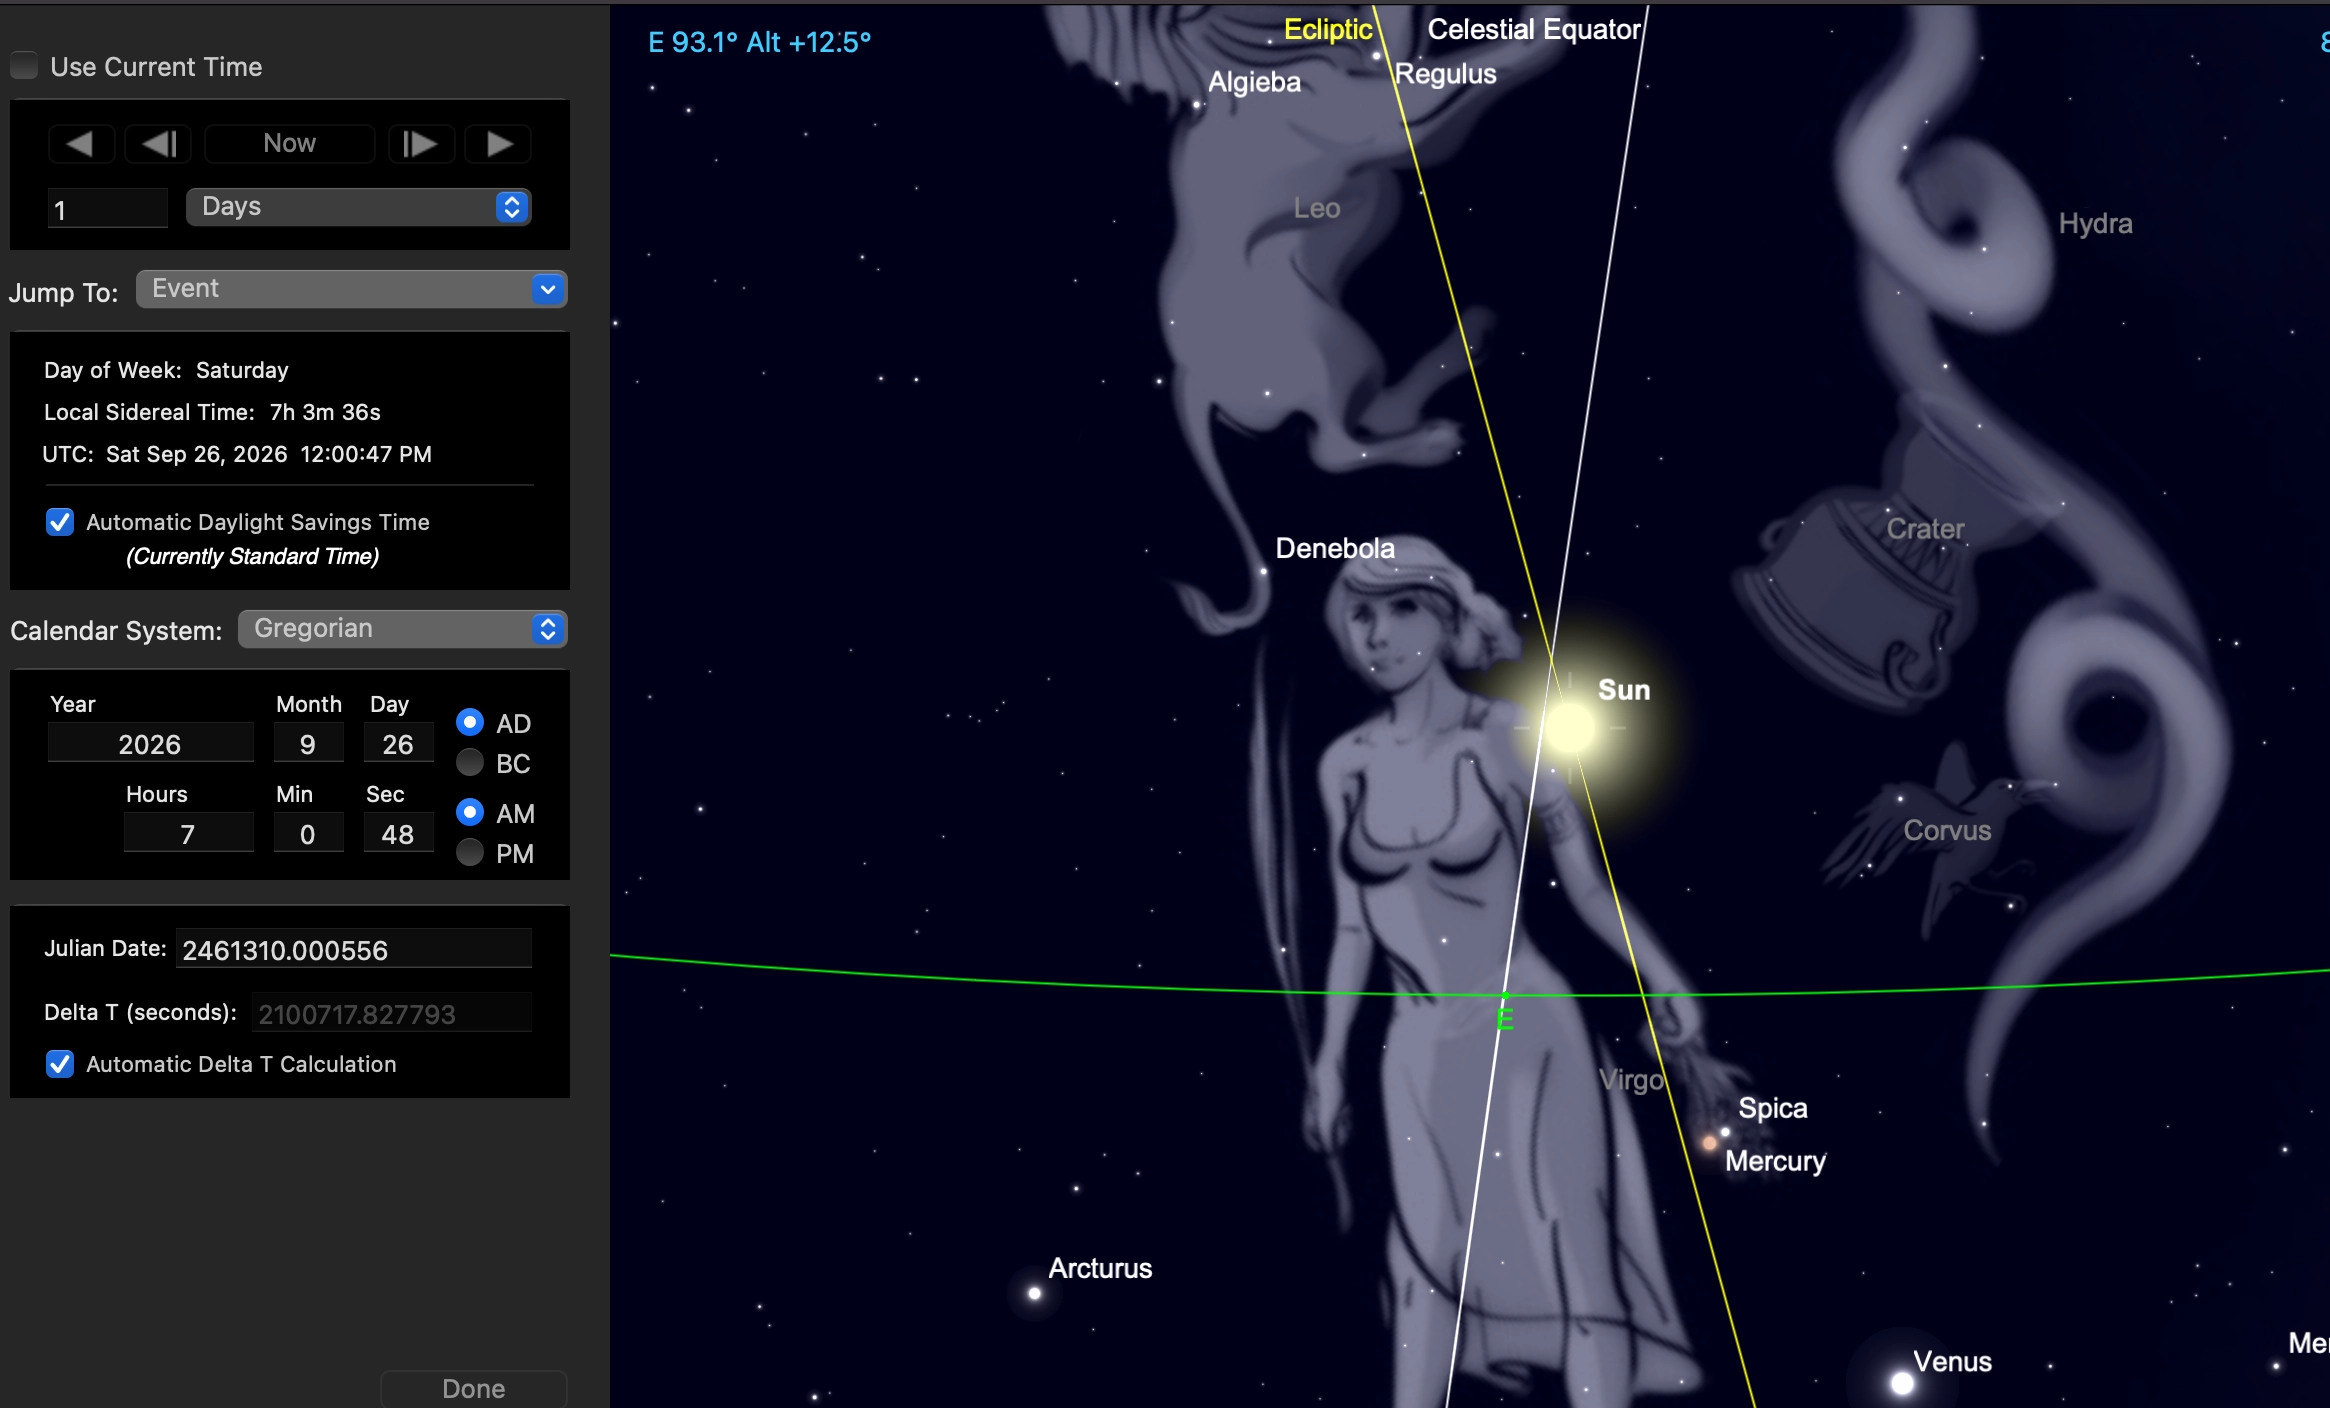The image size is (2330, 1408).
Task: Switch time to PM
Action: tap(470, 853)
